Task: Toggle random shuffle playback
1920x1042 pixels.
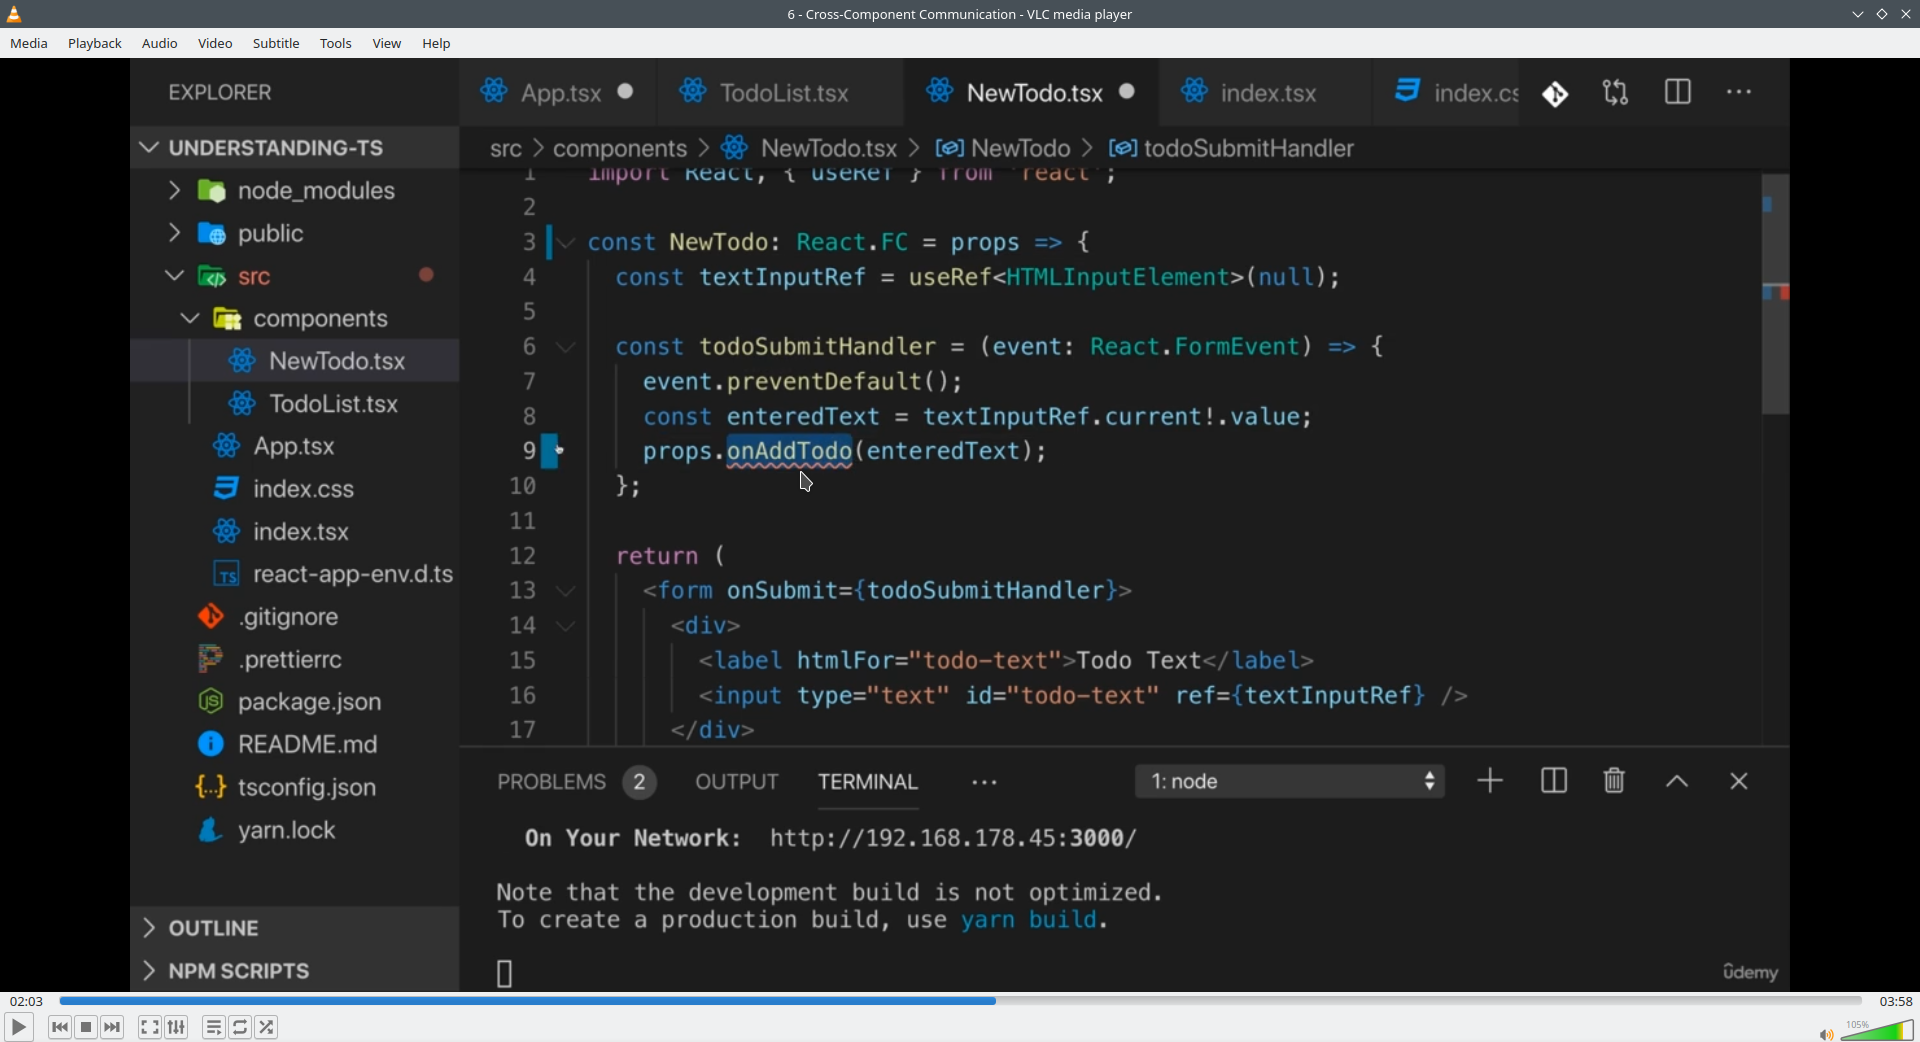Action: (267, 1027)
